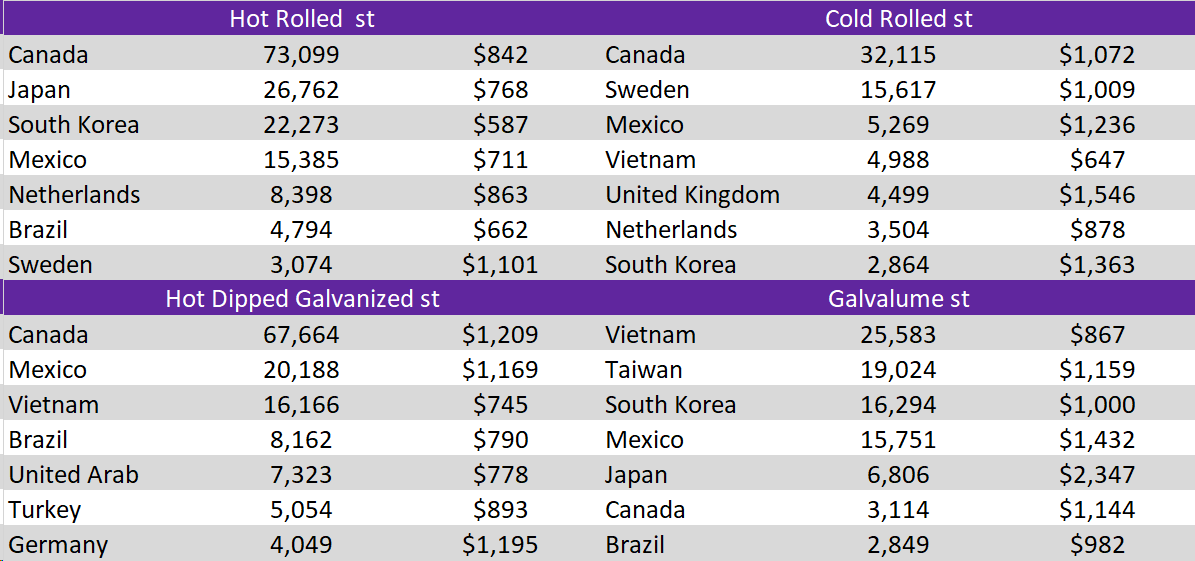1195x561 pixels.
Task: Select the Cold Rolled st header
Action: [898, 19]
